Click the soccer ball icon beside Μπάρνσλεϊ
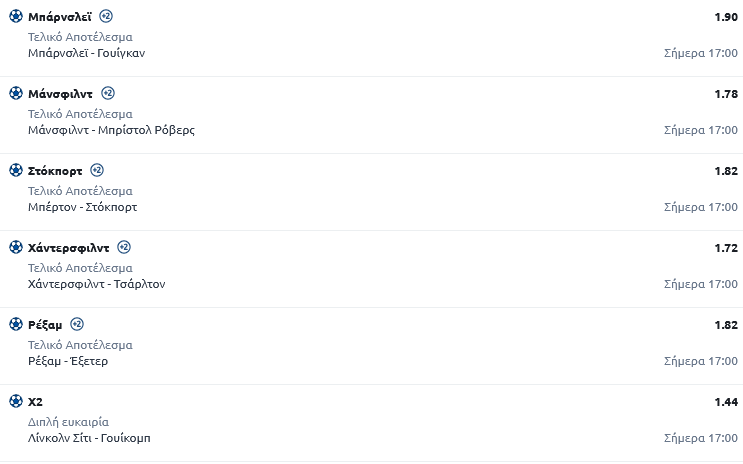Image resolution: width=743 pixels, height=464 pixels. tap(16, 16)
